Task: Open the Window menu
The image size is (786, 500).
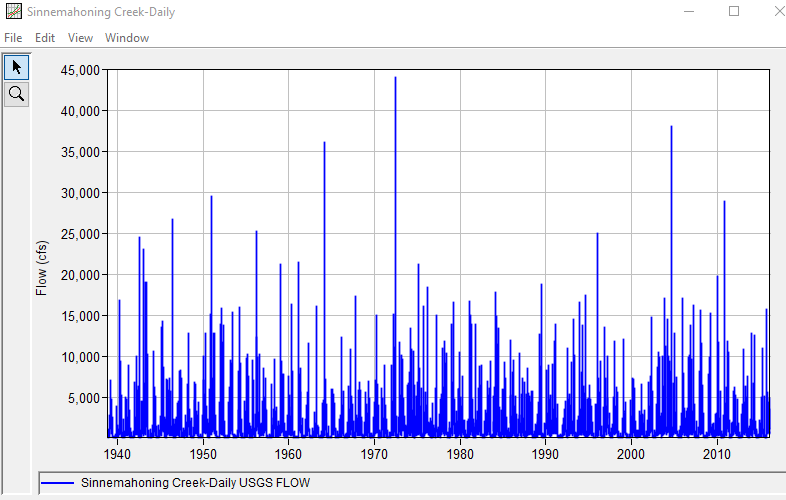Action: (x=127, y=38)
